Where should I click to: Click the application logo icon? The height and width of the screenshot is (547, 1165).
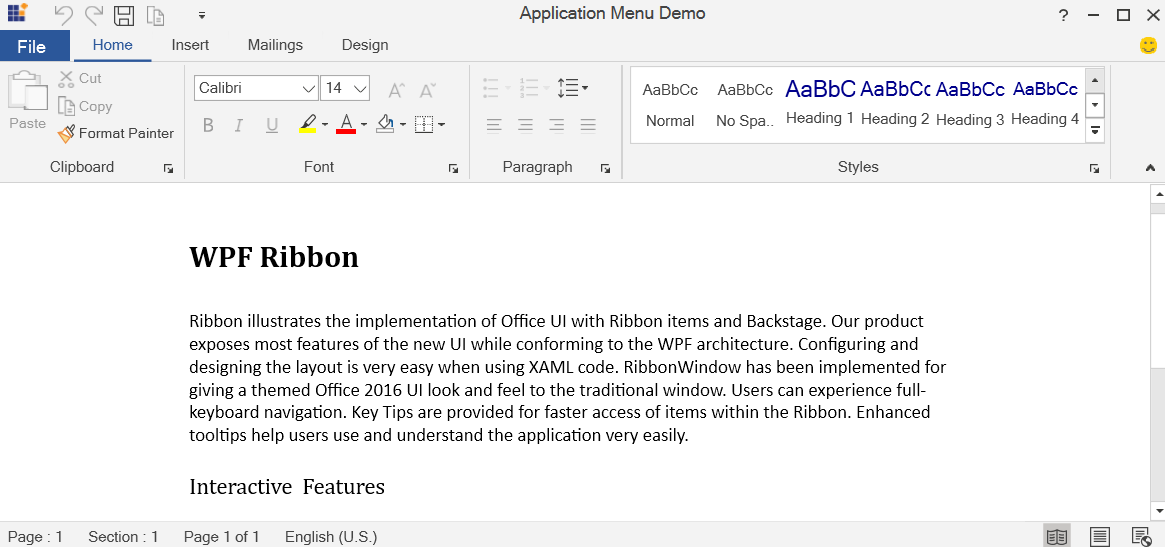pos(17,13)
